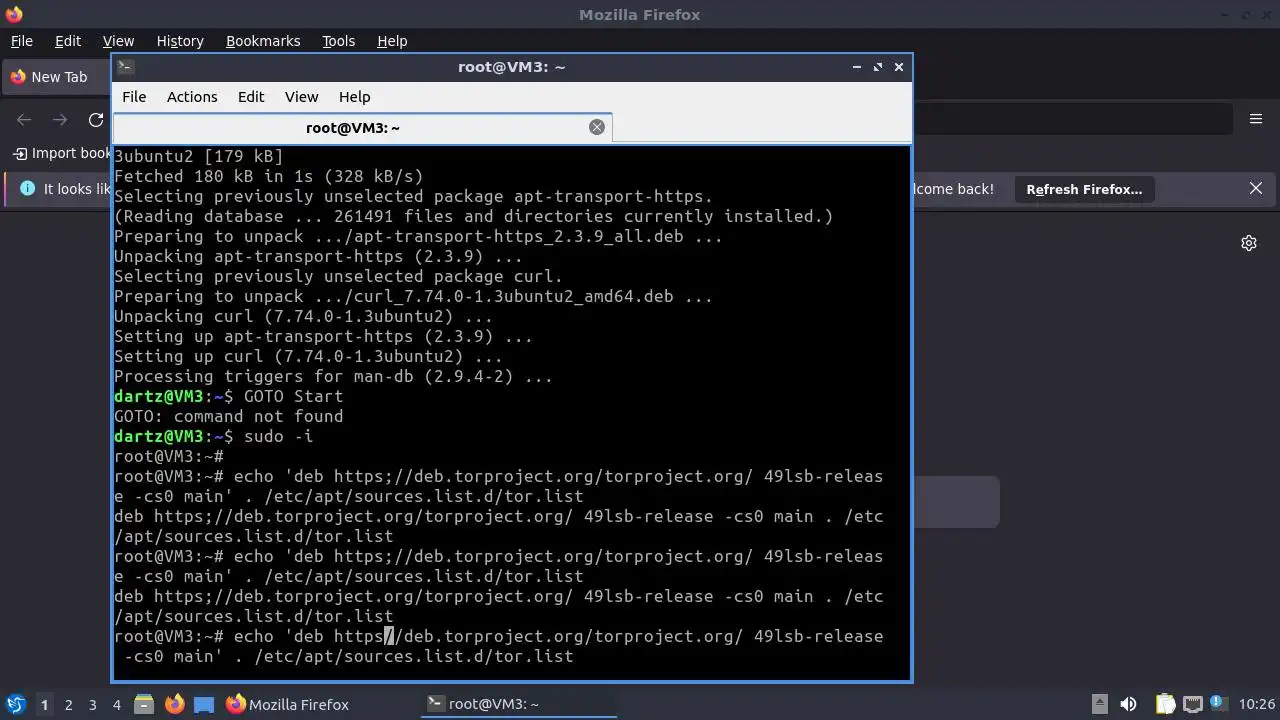
Task: Click the removable media tray icon
Action: click(1099, 704)
